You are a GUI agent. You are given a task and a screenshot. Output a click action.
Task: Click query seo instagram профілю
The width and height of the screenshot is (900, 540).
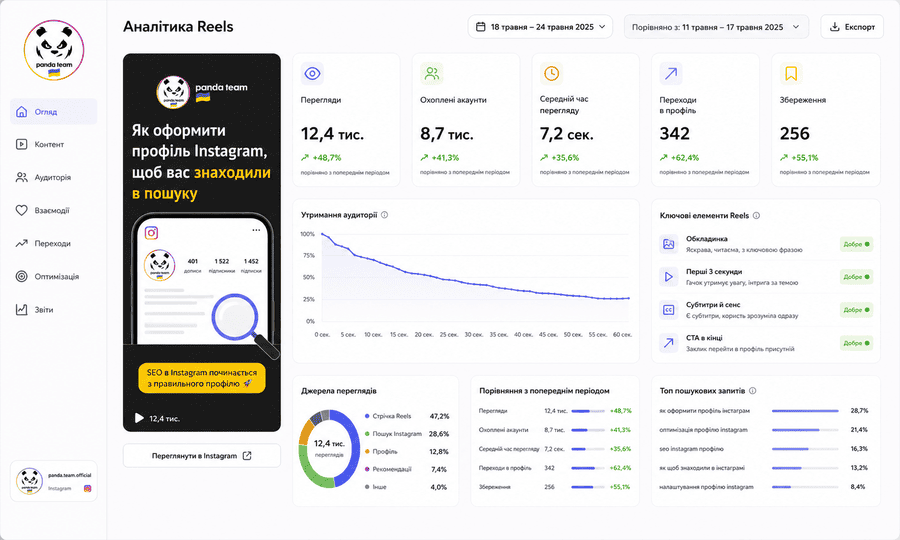[692, 449]
